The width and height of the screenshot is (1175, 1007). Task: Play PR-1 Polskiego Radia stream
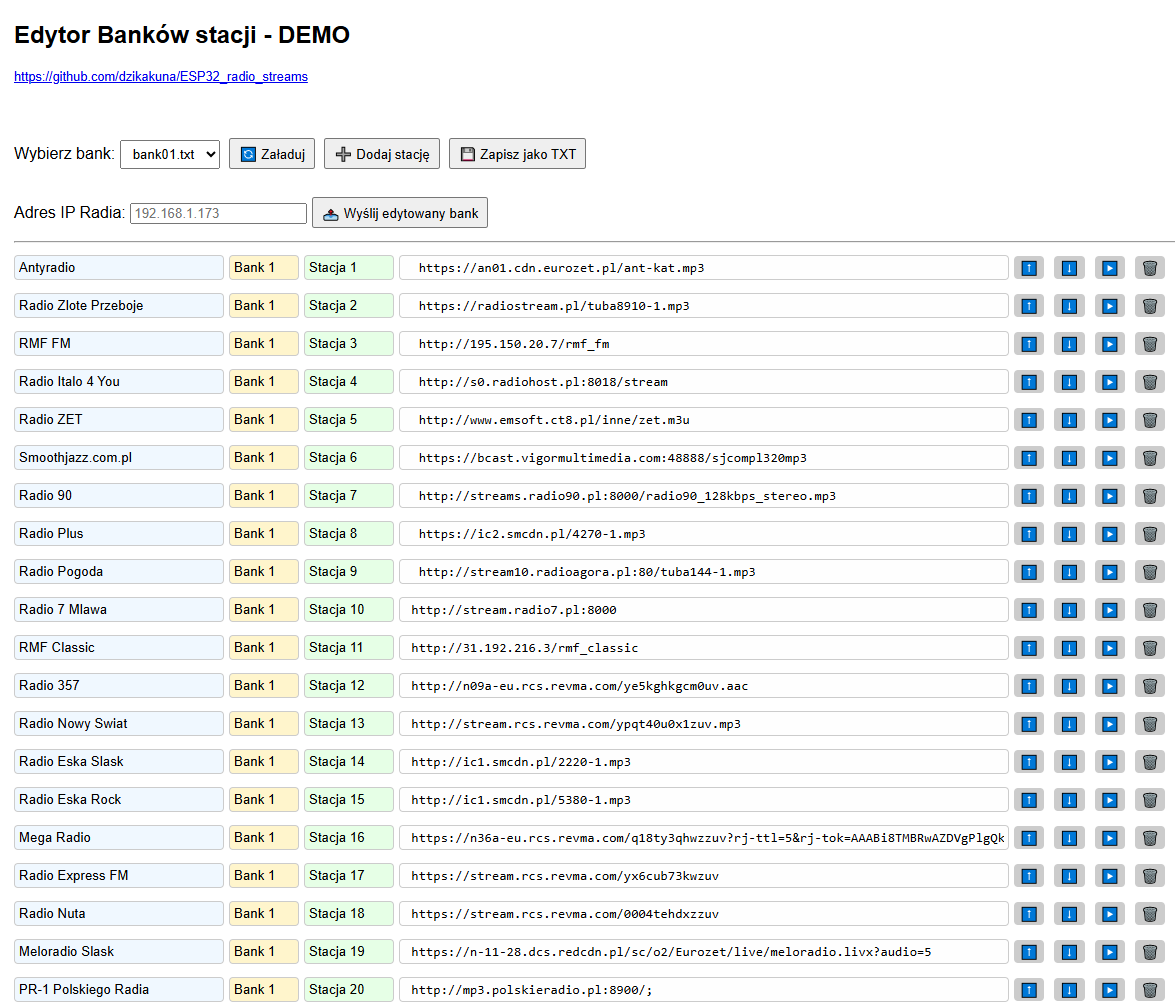tap(1110, 990)
